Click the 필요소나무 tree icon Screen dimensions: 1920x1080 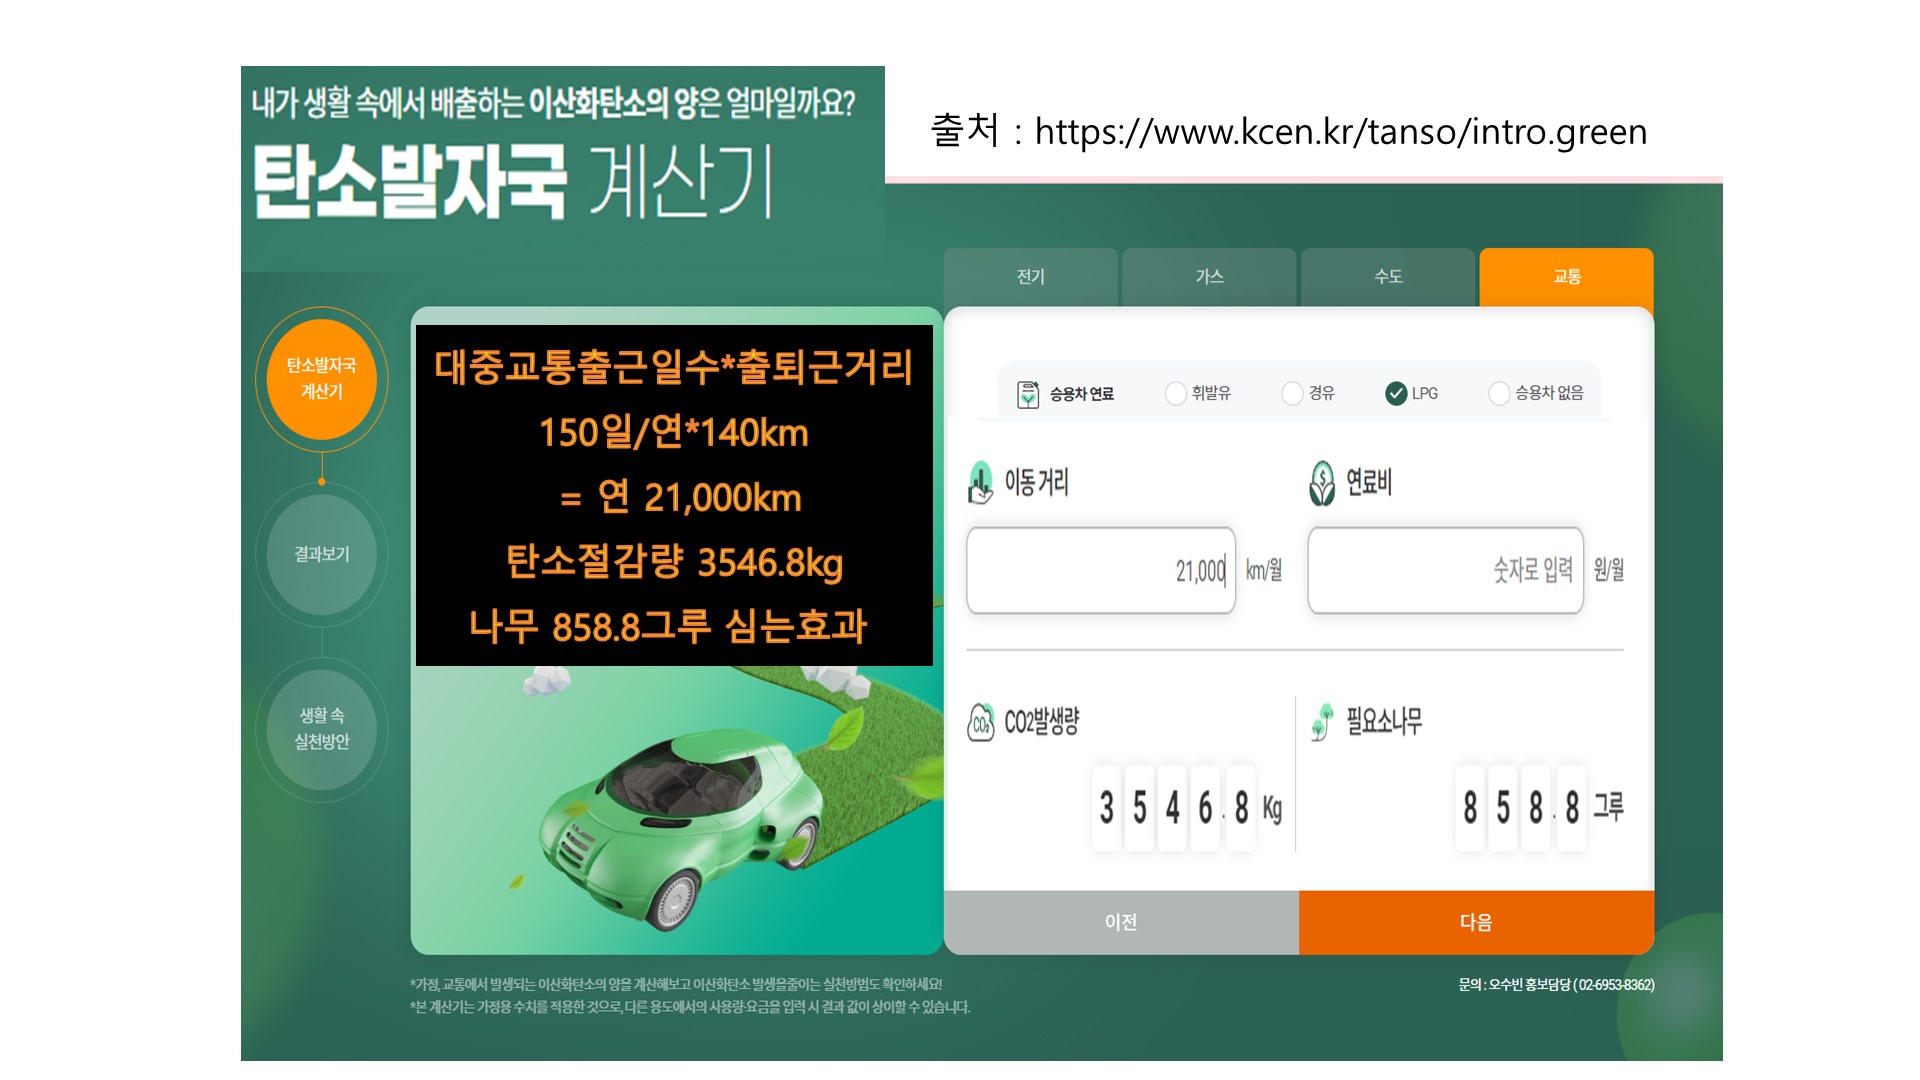point(1322,722)
